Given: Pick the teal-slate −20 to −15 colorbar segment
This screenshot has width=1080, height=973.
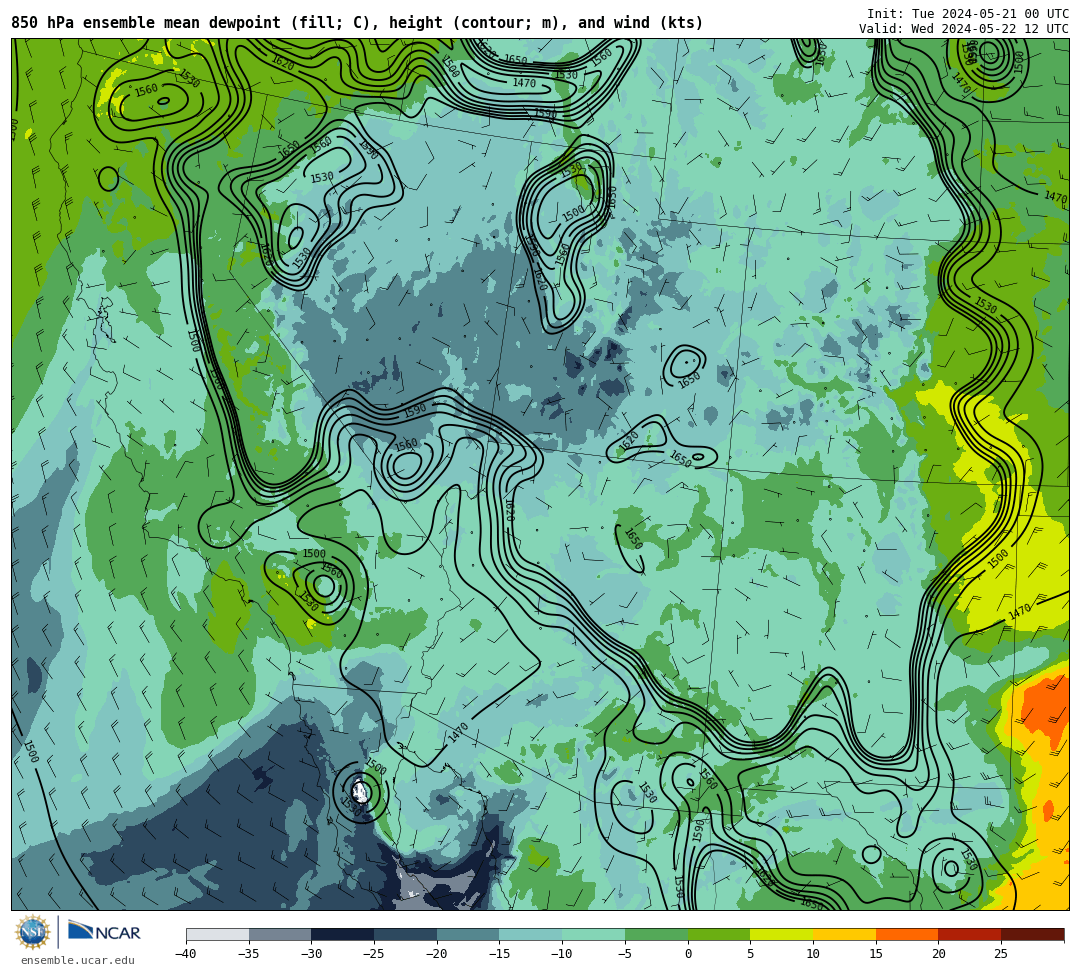Looking at the screenshot, I should click(x=468, y=934).
